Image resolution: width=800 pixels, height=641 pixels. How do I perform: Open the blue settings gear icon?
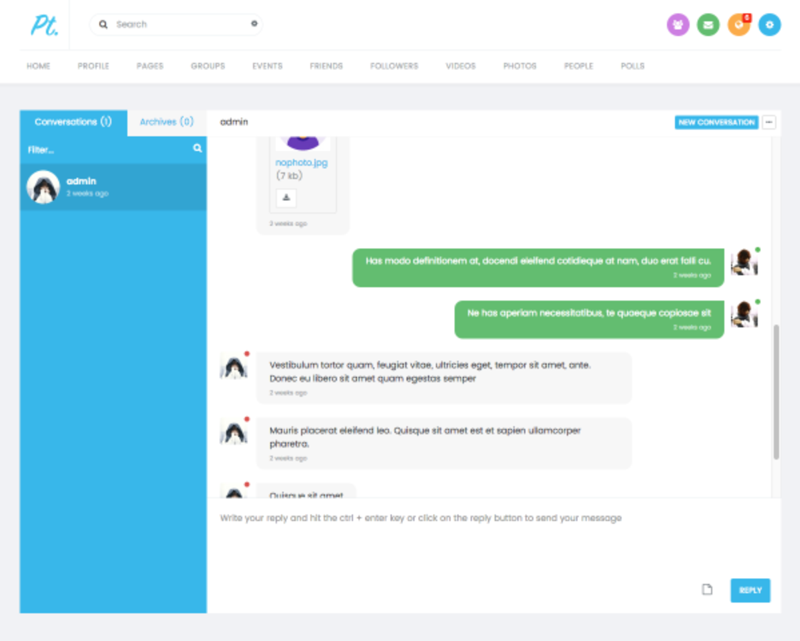point(769,25)
